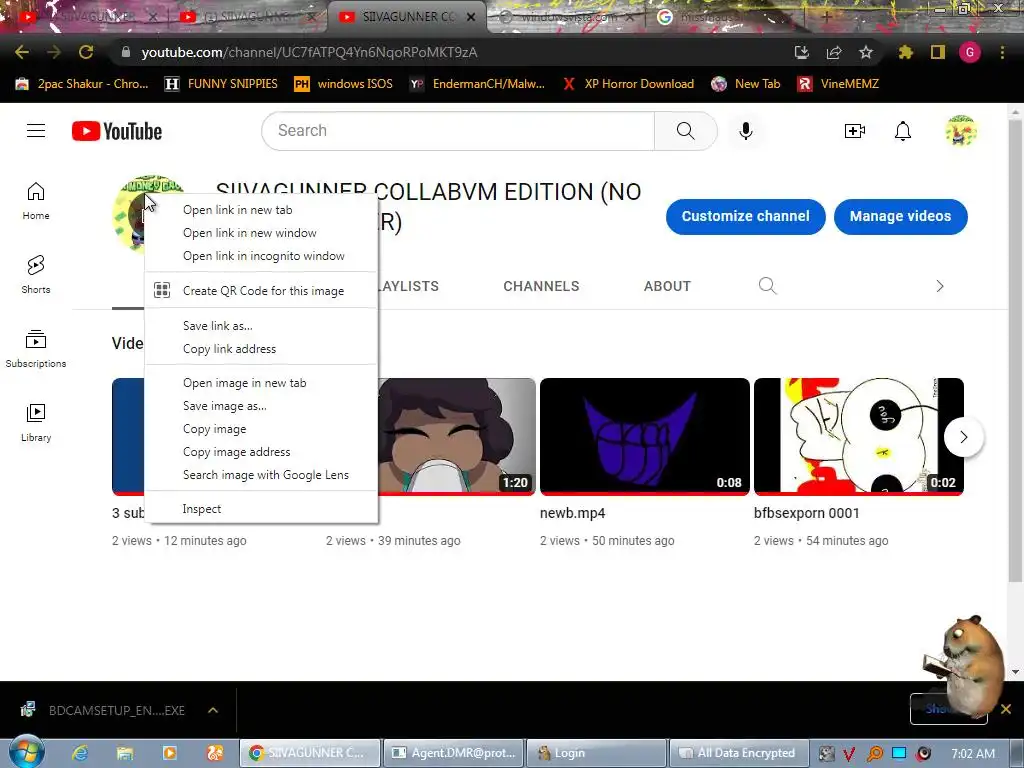Screen dimensions: 1024x768
Task: Open the bfbsexporn 0001 thumbnail
Action: [858, 436]
